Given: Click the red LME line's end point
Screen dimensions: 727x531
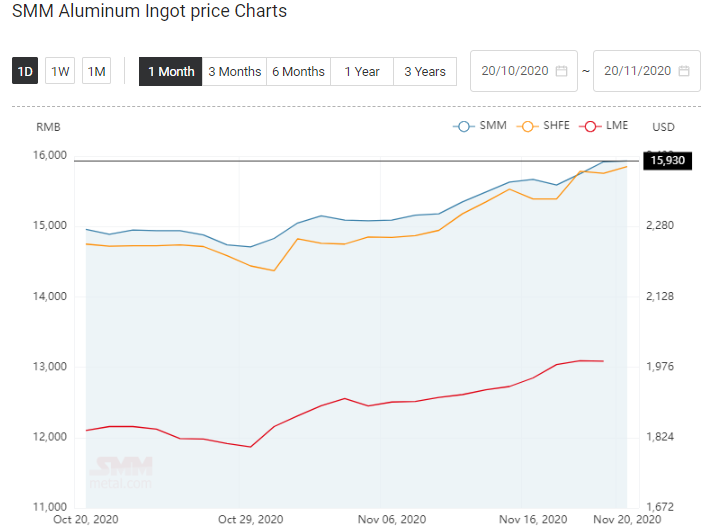Looking at the screenshot, I should pos(603,361).
